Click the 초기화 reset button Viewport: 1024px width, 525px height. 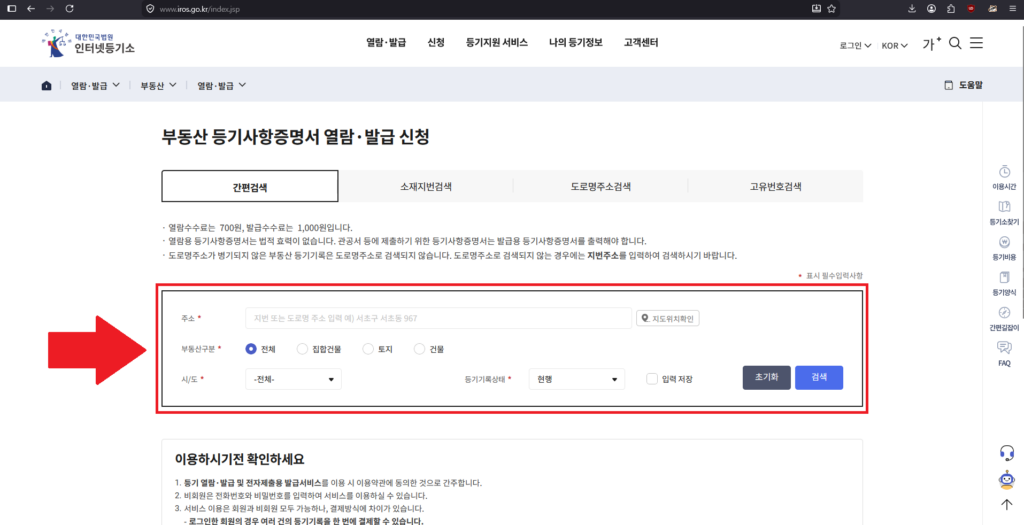click(x=767, y=377)
